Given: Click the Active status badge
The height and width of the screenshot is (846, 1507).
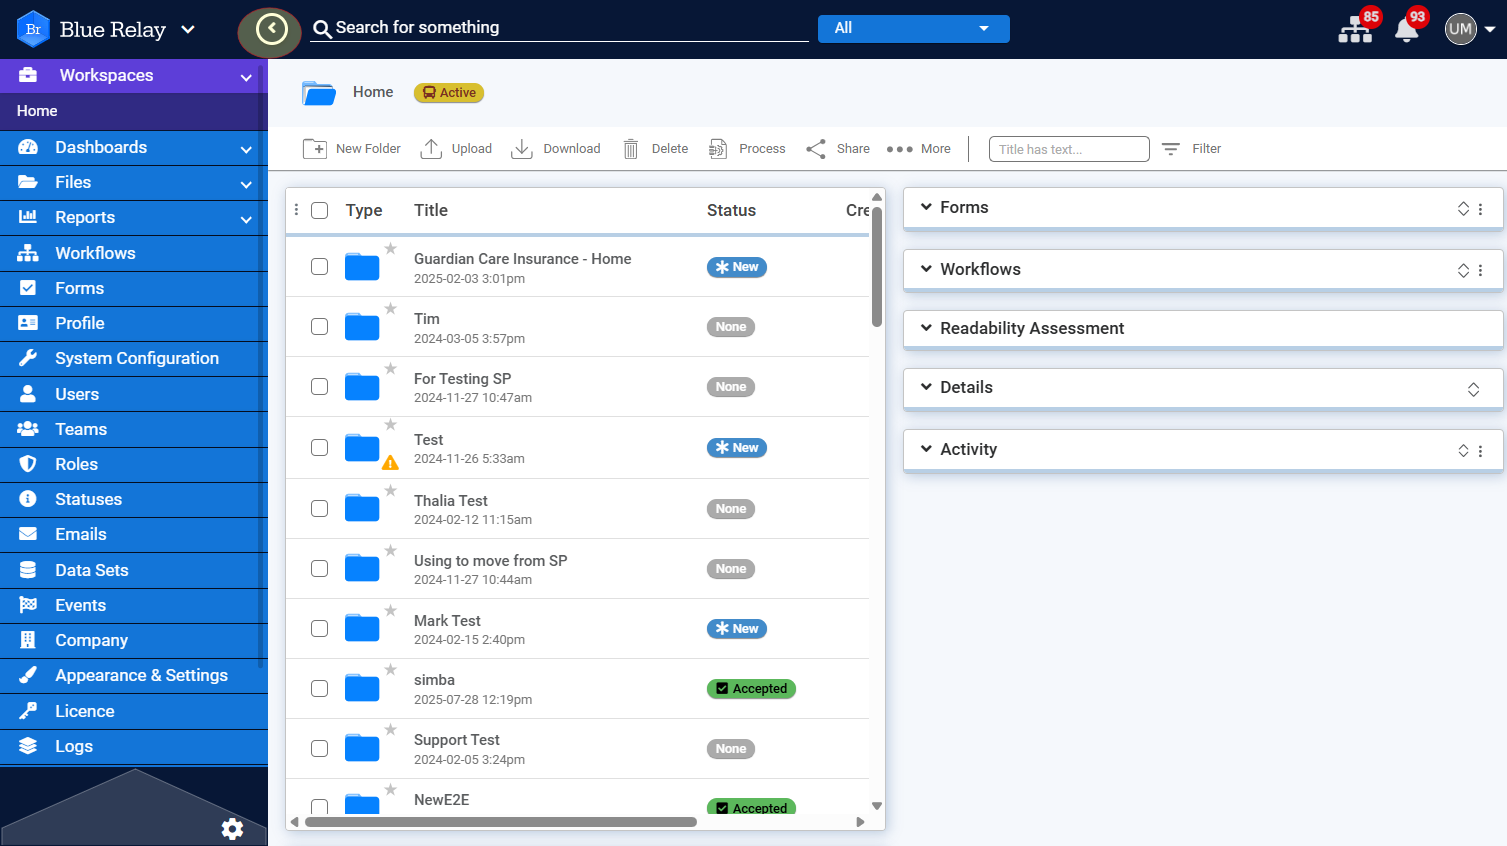Looking at the screenshot, I should tap(449, 93).
